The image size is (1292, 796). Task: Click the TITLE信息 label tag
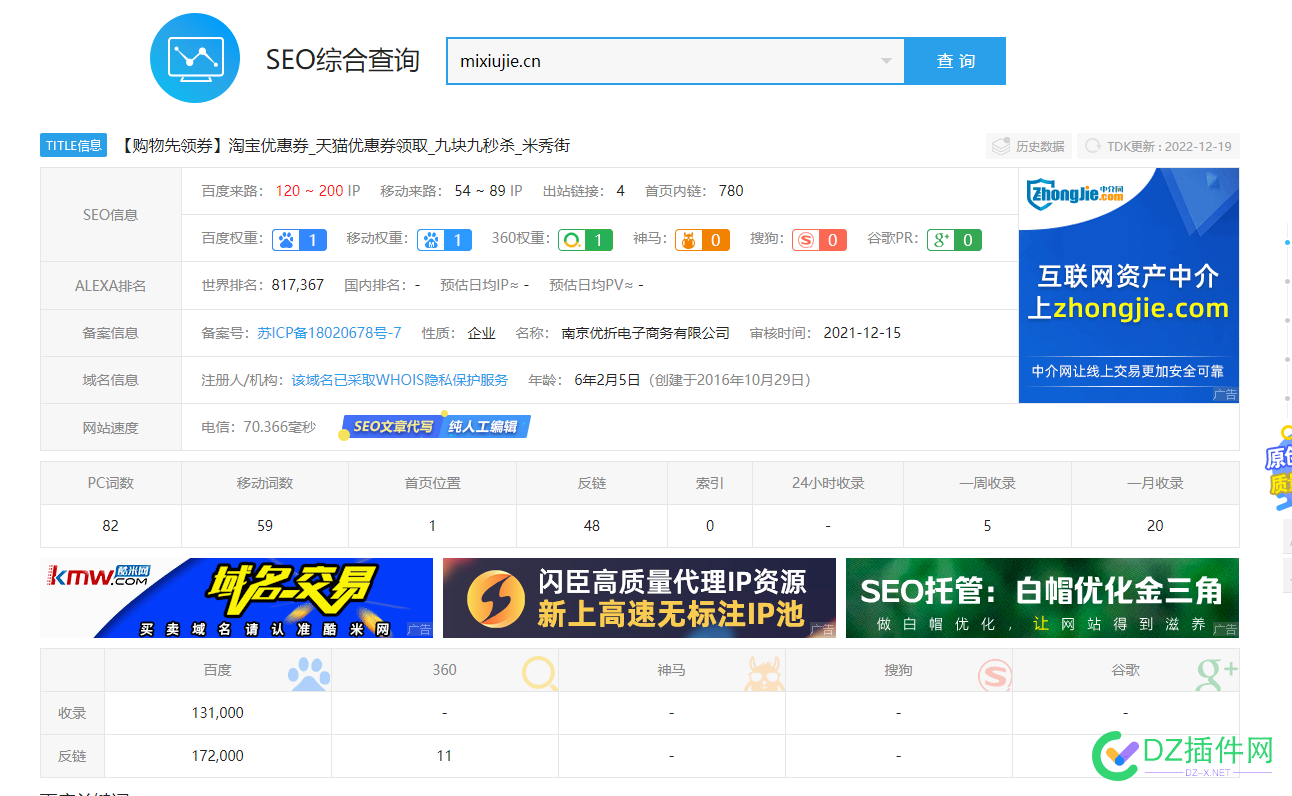tap(74, 146)
